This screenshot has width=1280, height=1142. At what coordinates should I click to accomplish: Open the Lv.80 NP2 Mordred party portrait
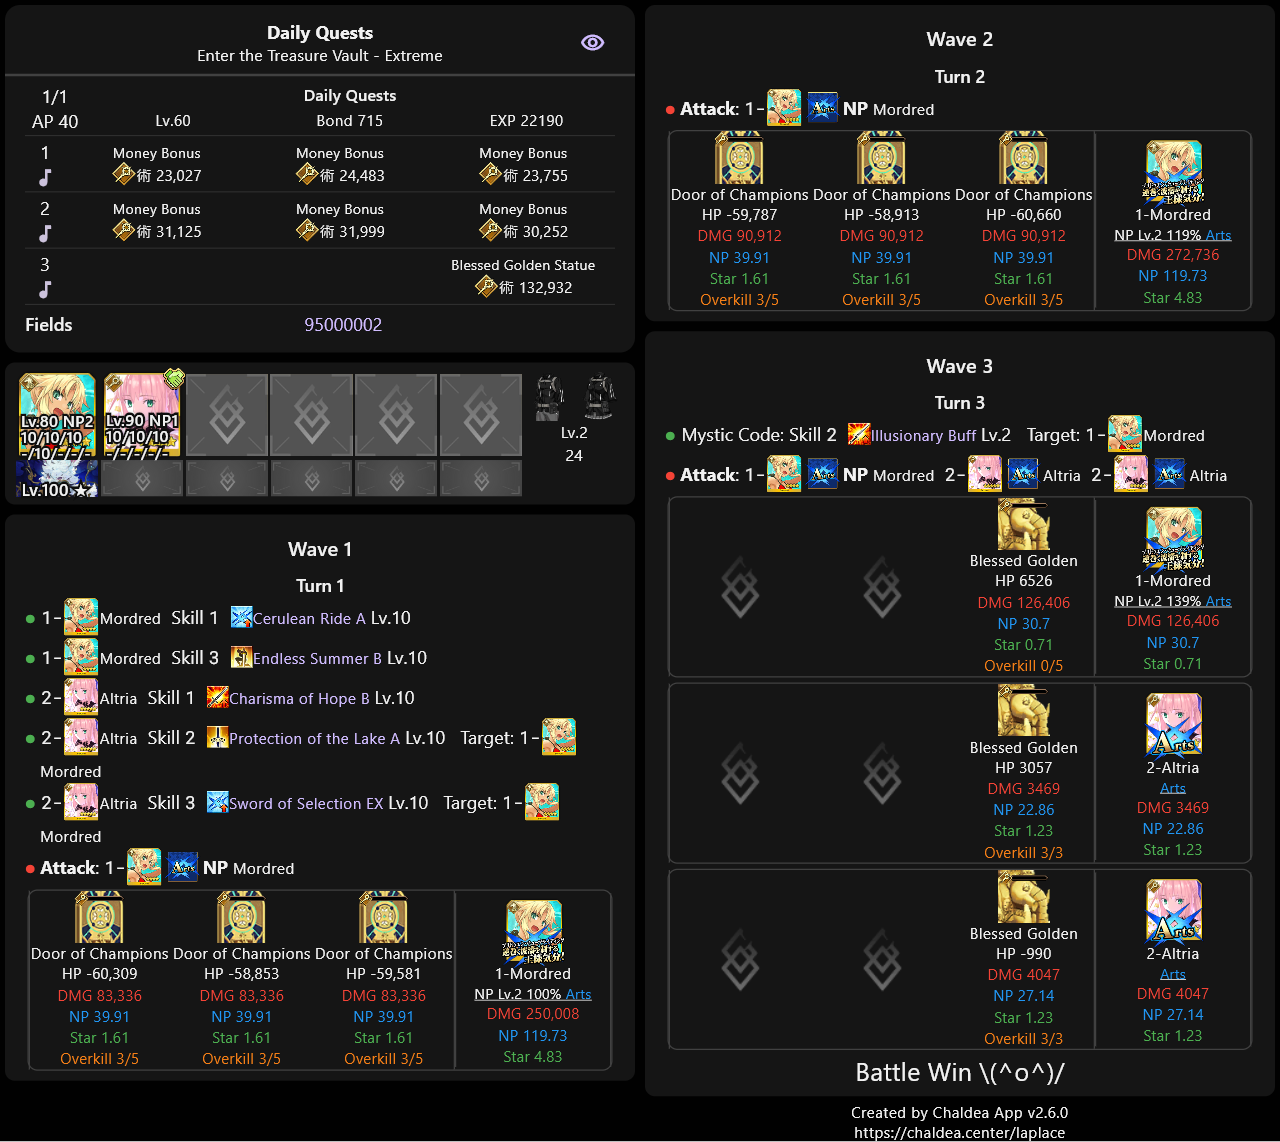pos(57,415)
